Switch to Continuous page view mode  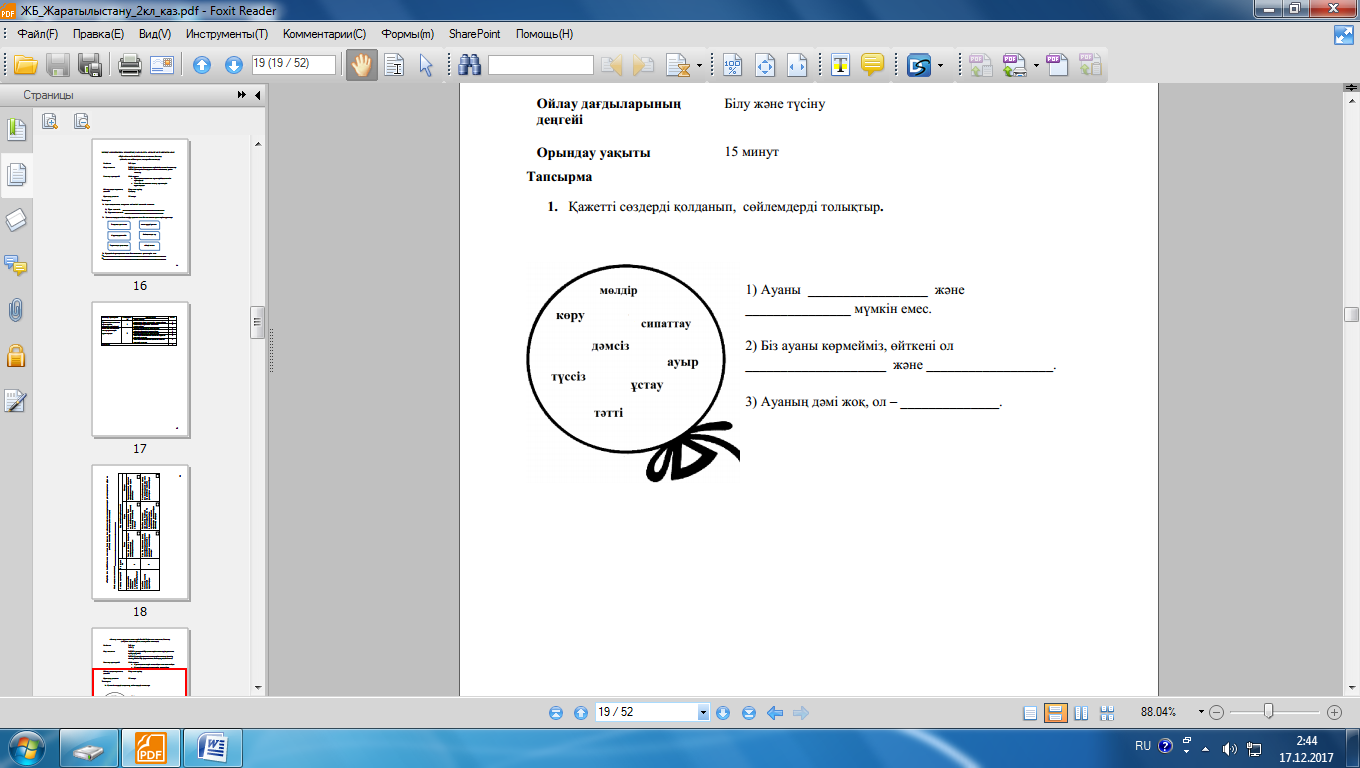point(1054,713)
